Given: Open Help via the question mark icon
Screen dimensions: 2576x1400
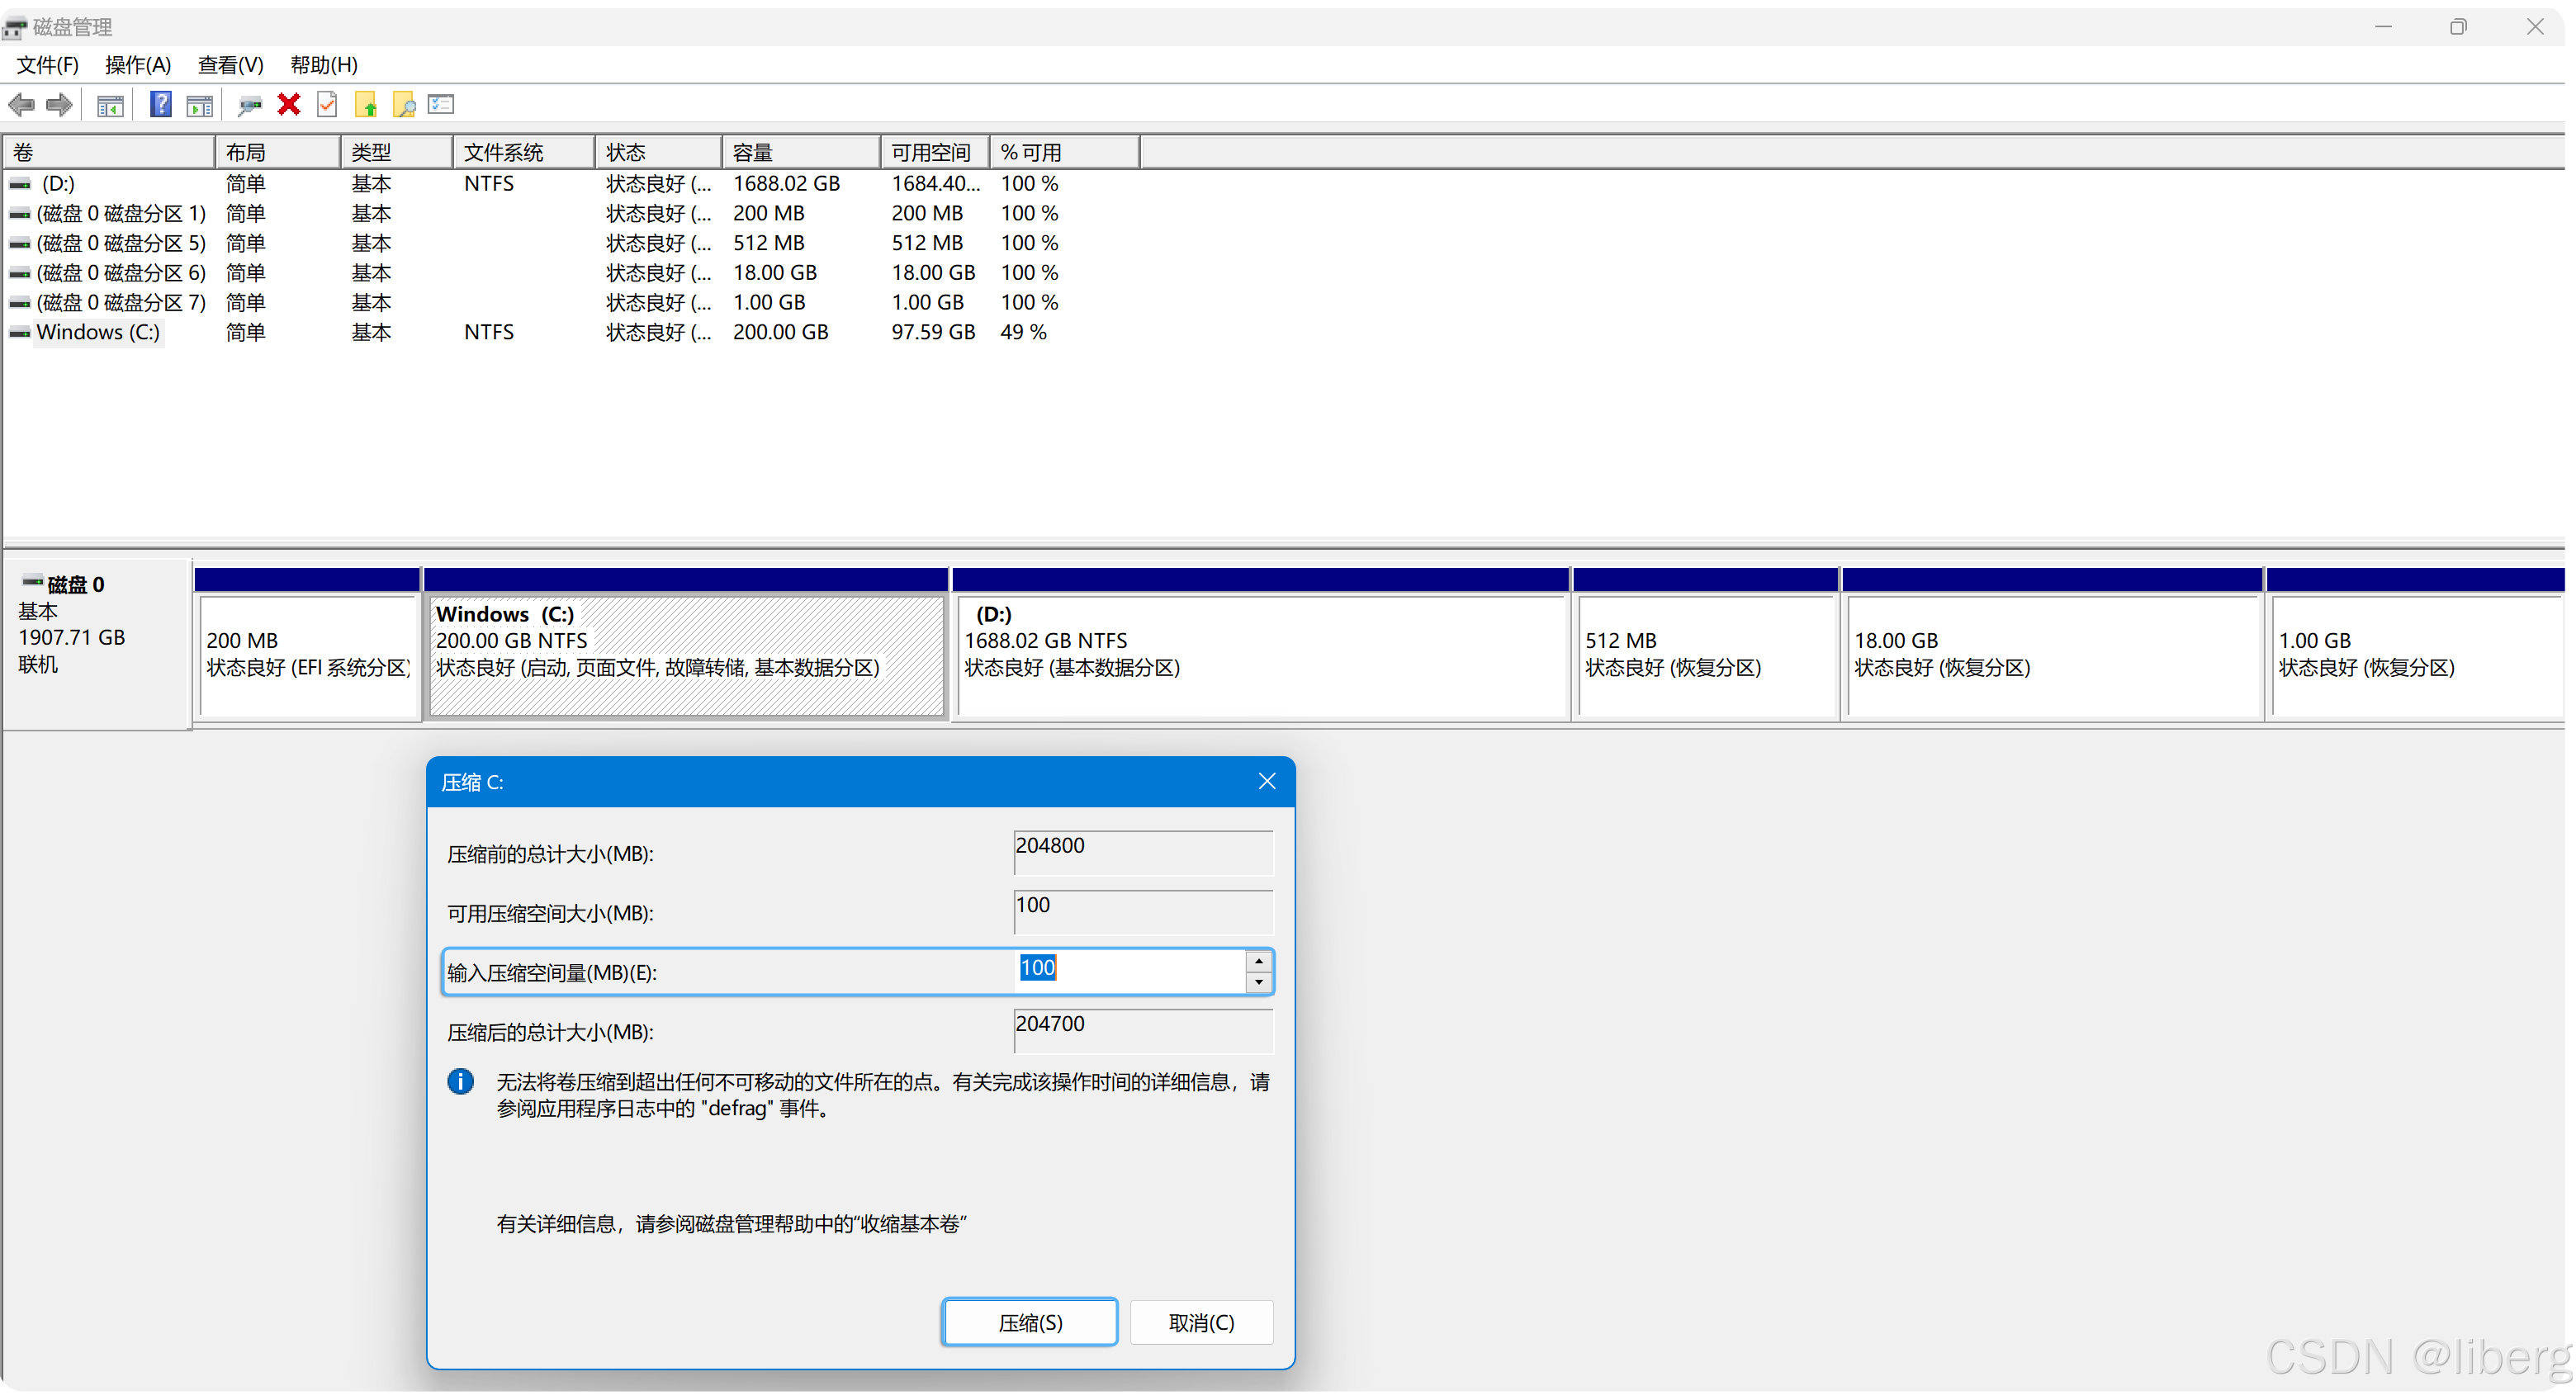Looking at the screenshot, I should (160, 105).
